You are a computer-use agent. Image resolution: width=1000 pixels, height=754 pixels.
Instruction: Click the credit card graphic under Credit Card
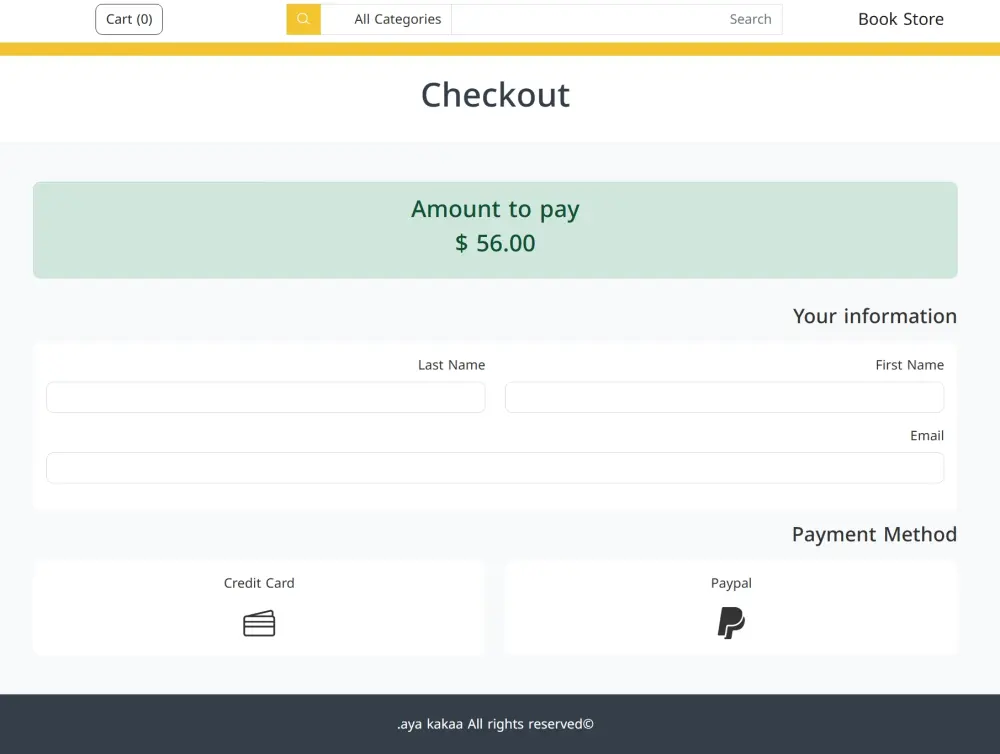click(259, 622)
